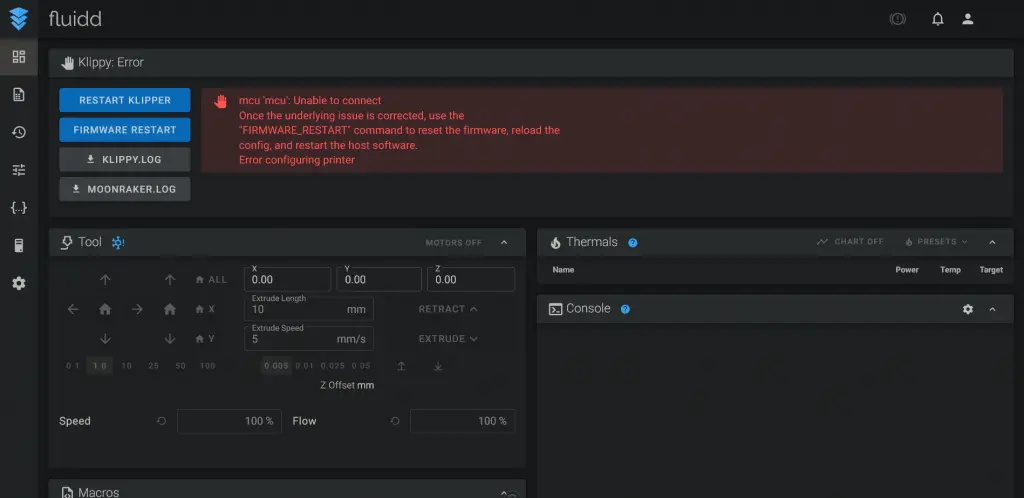Screen dimensions: 1024x498
Task: Open the G-code files sidebar icon
Action: (x=19, y=95)
